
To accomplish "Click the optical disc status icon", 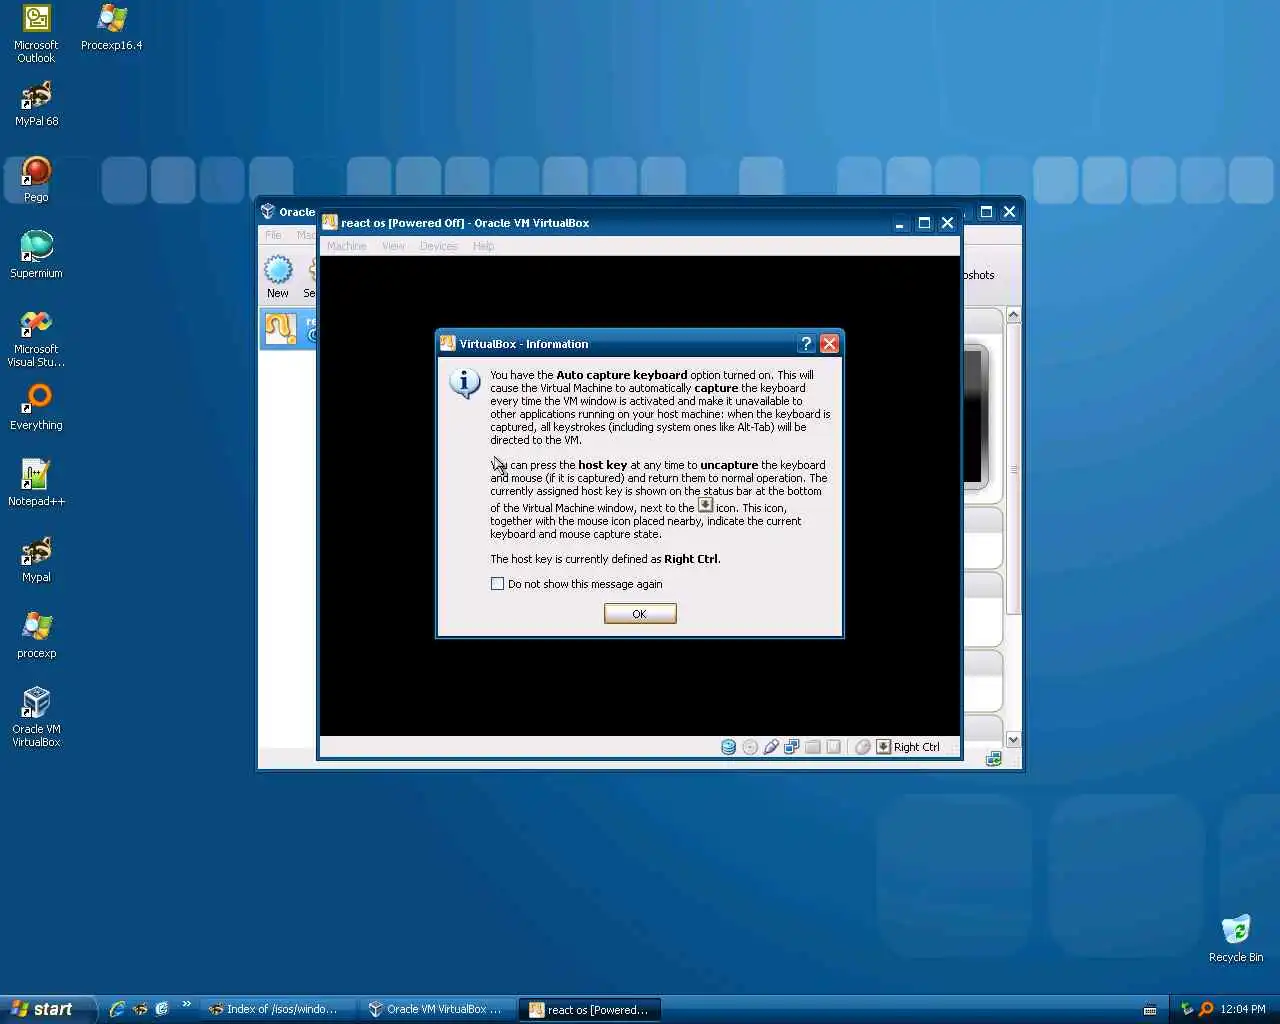I will tap(750, 747).
